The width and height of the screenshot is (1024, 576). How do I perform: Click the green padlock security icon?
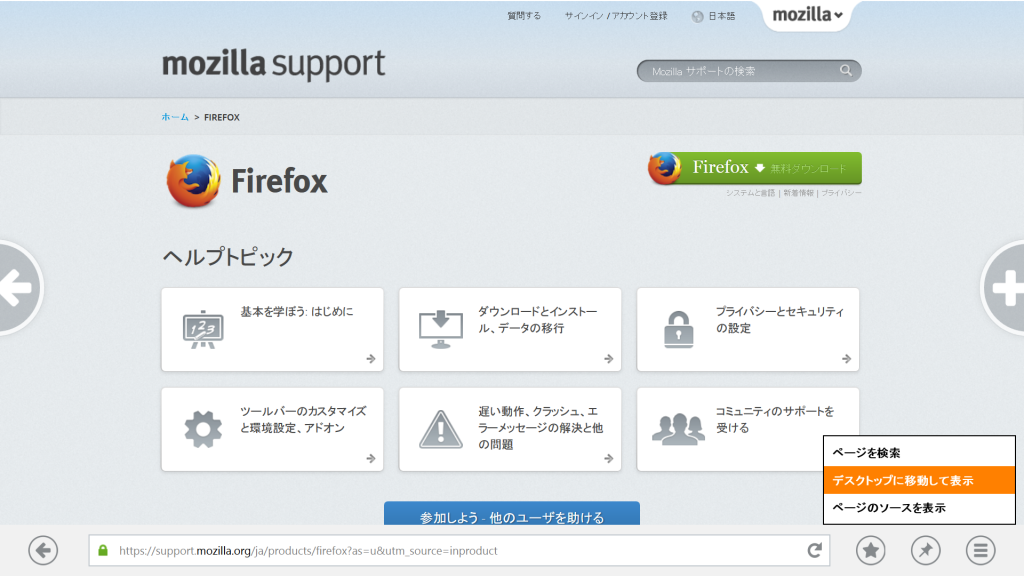[103, 551]
